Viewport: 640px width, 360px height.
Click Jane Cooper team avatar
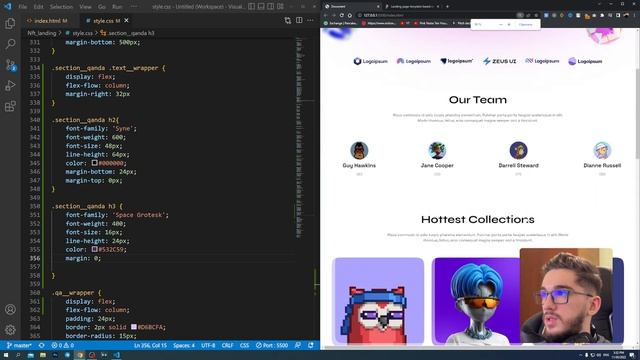(x=437, y=150)
